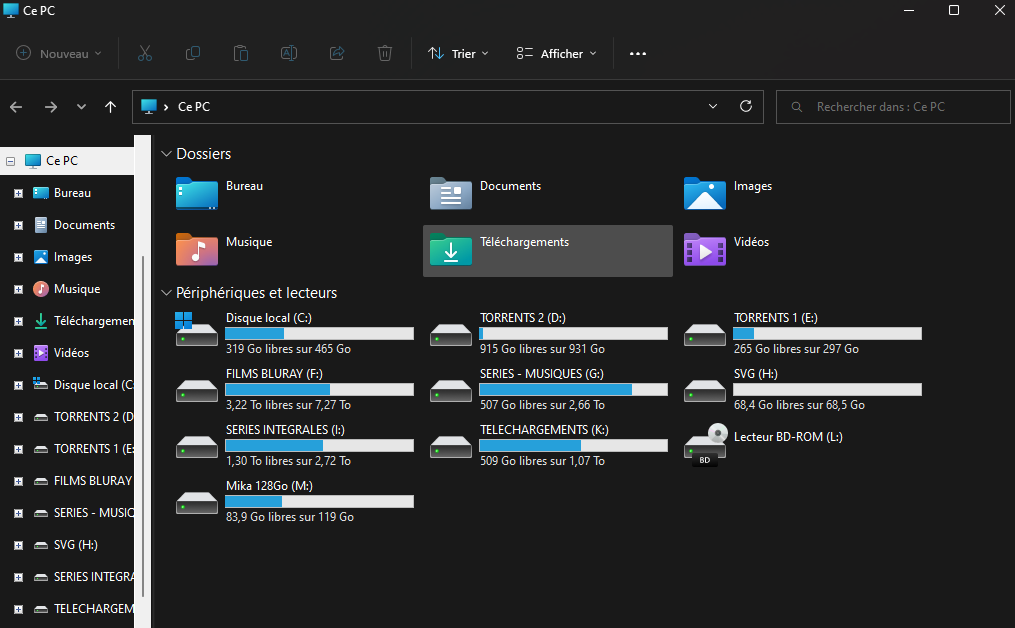Image resolution: width=1015 pixels, height=628 pixels.
Task: Collapse the Dossiers section
Action: (166, 154)
